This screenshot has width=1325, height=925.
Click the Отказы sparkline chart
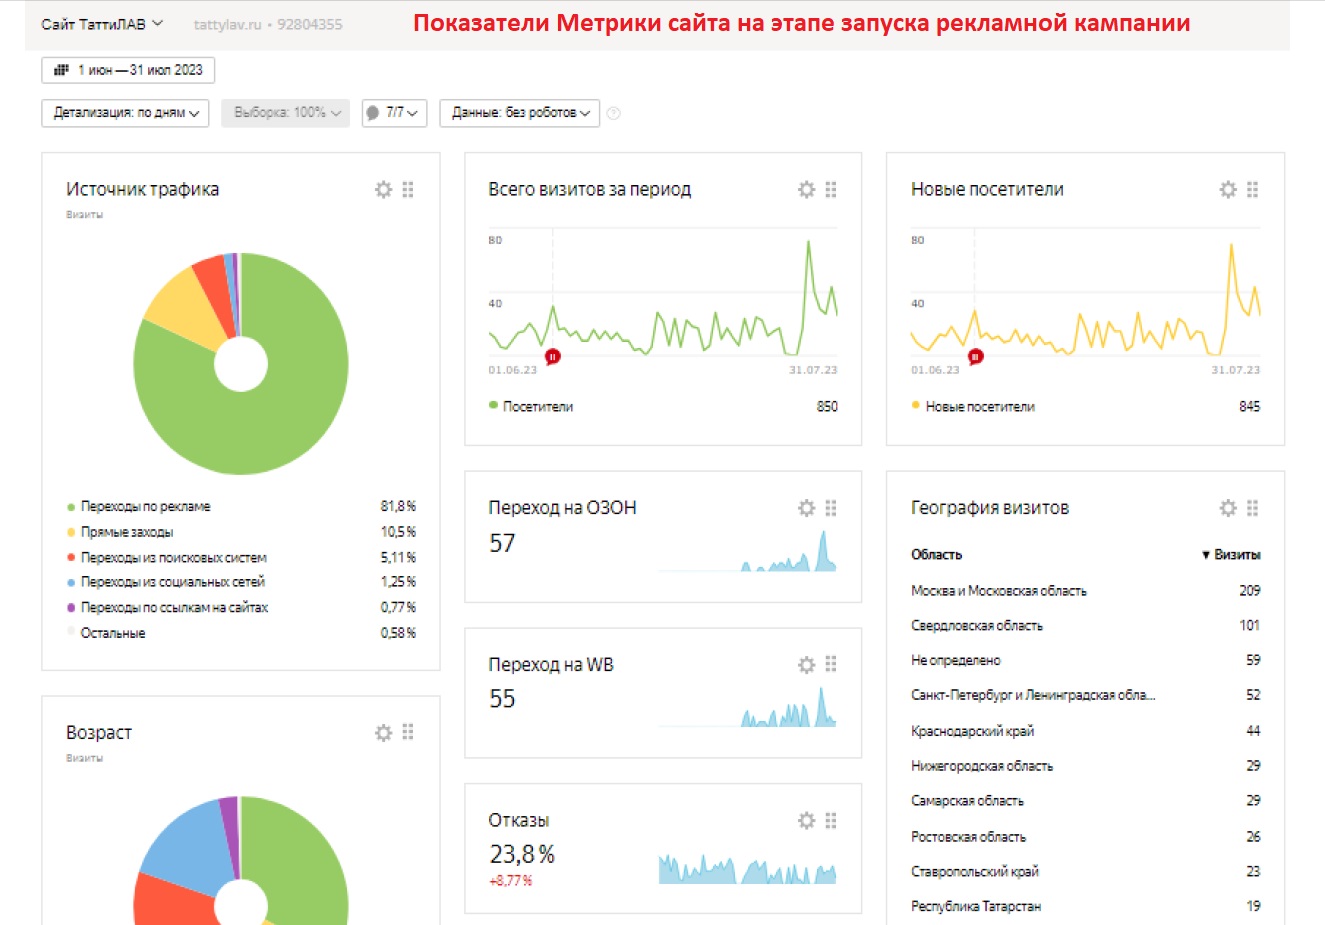coord(748,868)
